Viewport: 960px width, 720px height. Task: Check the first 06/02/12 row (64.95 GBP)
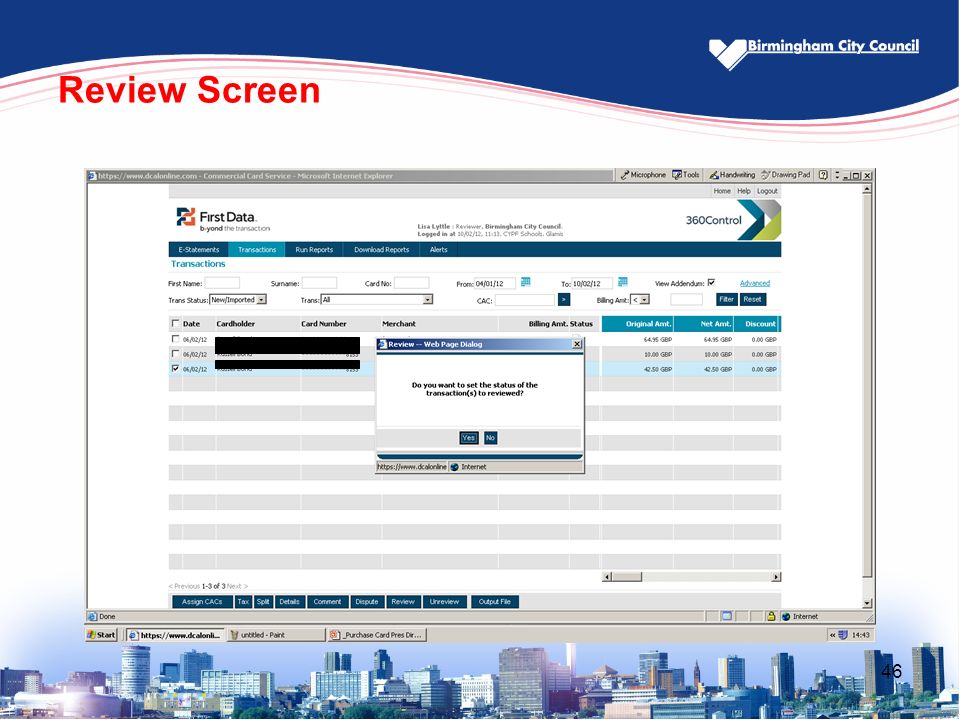176,339
